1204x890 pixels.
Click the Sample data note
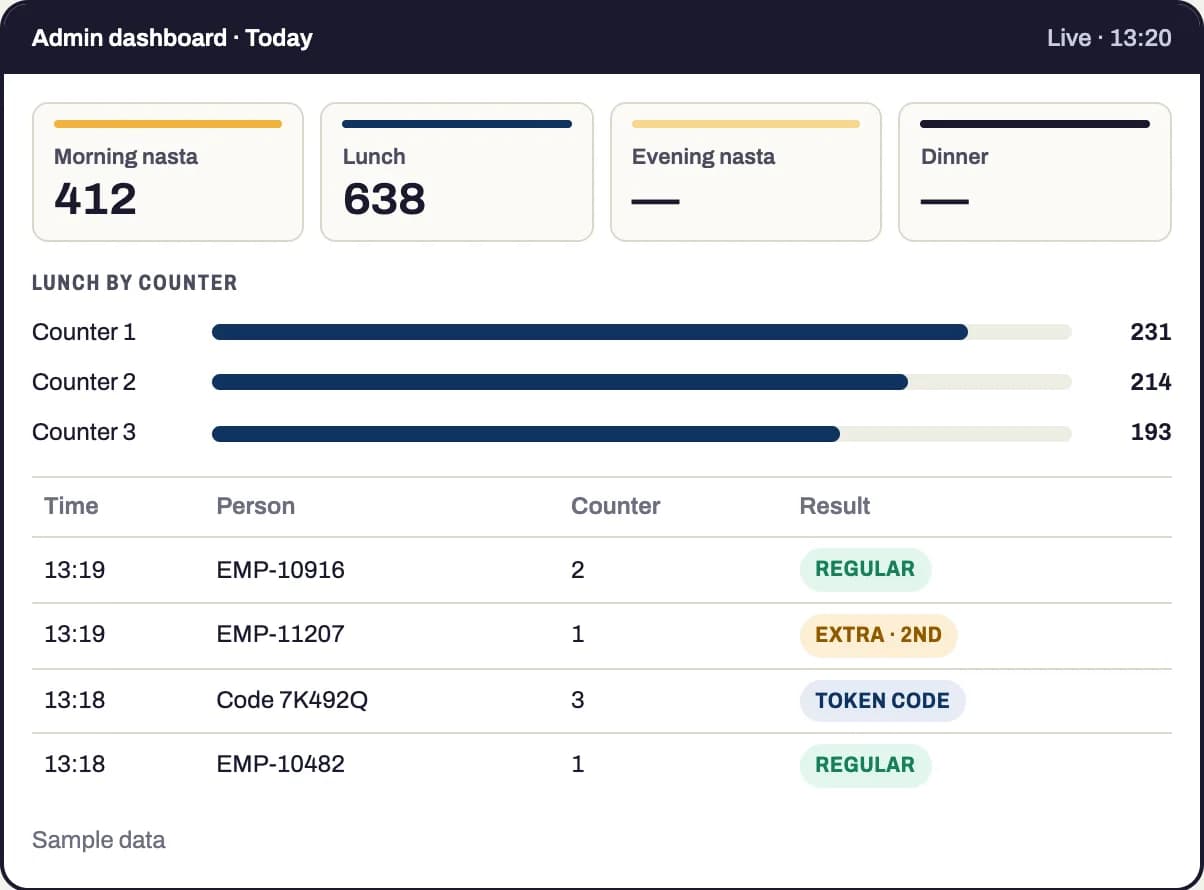pyautogui.click(x=99, y=840)
